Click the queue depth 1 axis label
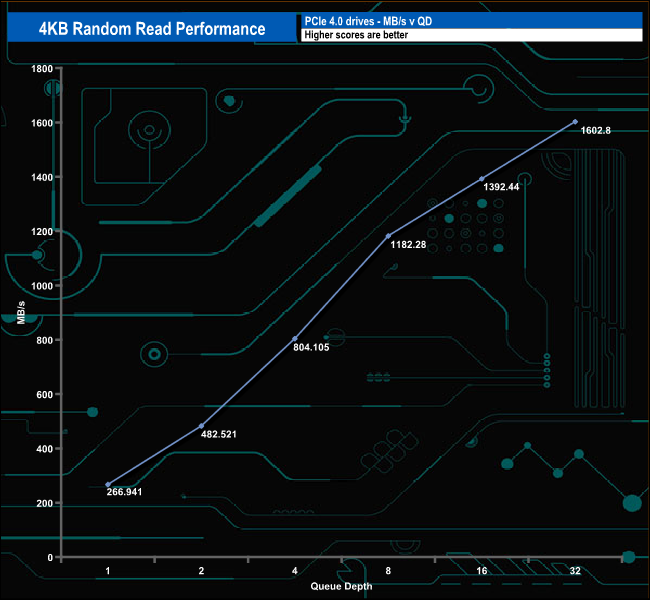Viewport: 650px width, 600px height. pyautogui.click(x=108, y=571)
